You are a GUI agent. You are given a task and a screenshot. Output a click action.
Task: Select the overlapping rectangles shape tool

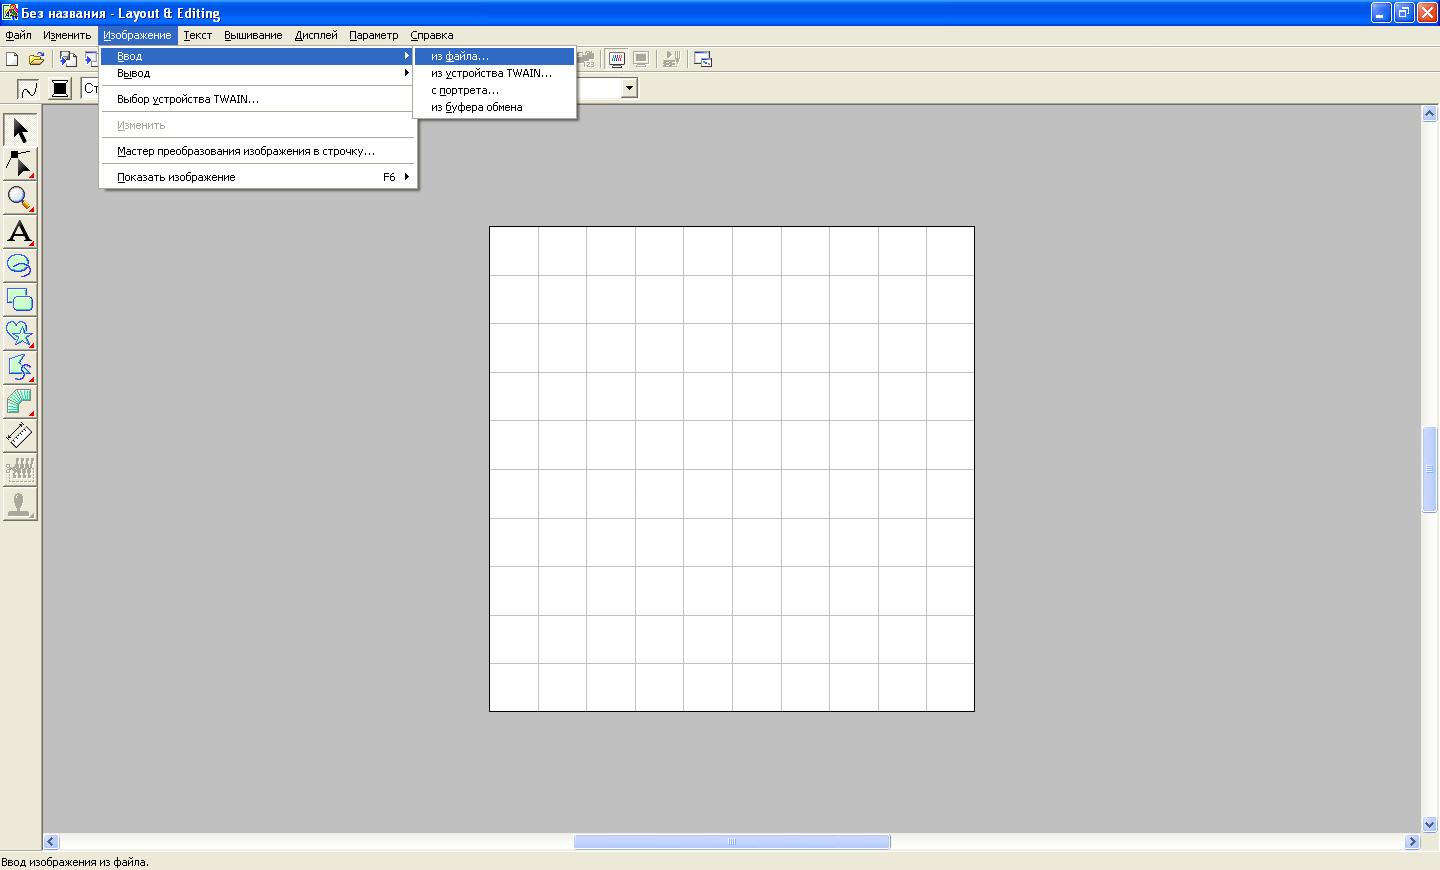pyautogui.click(x=20, y=299)
